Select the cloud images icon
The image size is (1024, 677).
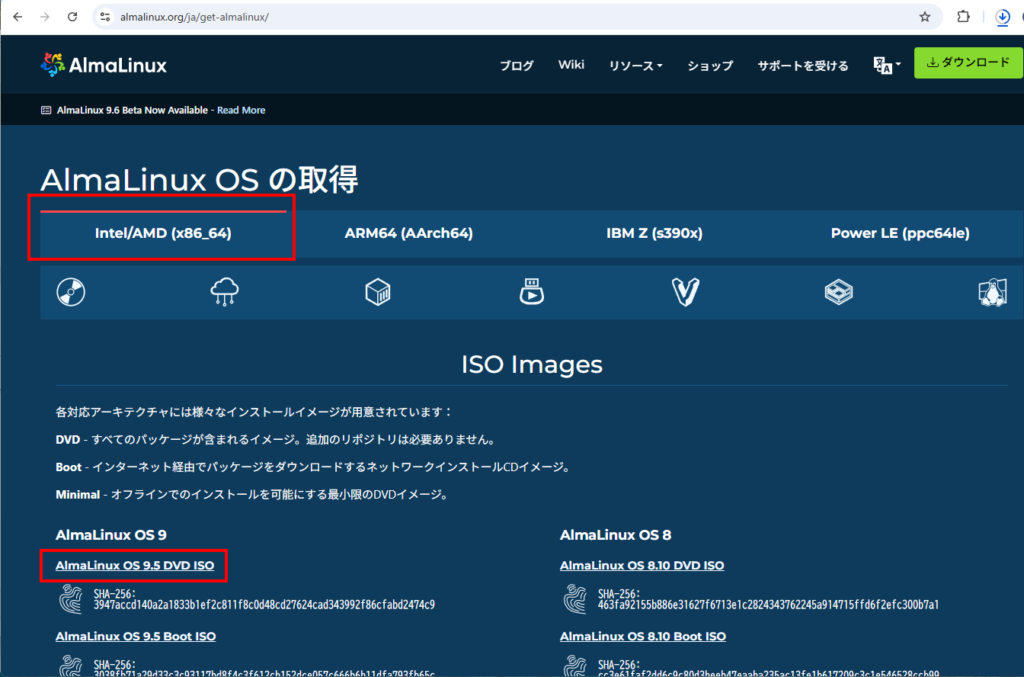(x=224, y=292)
